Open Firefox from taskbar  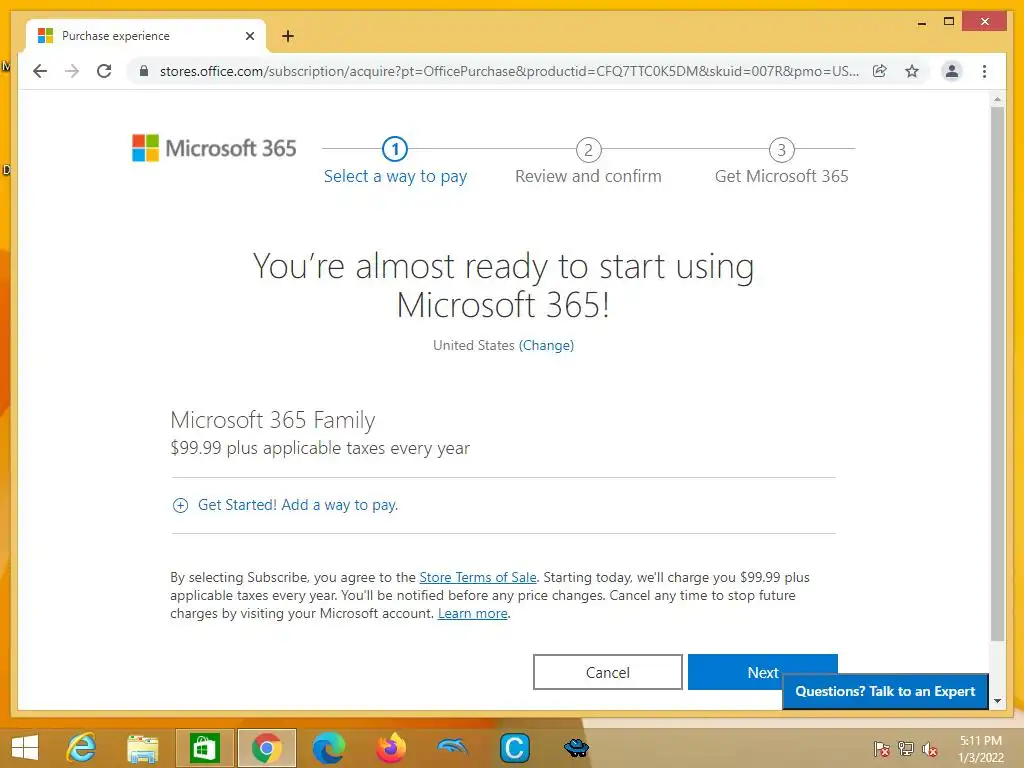pyautogui.click(x=391, y=748)
